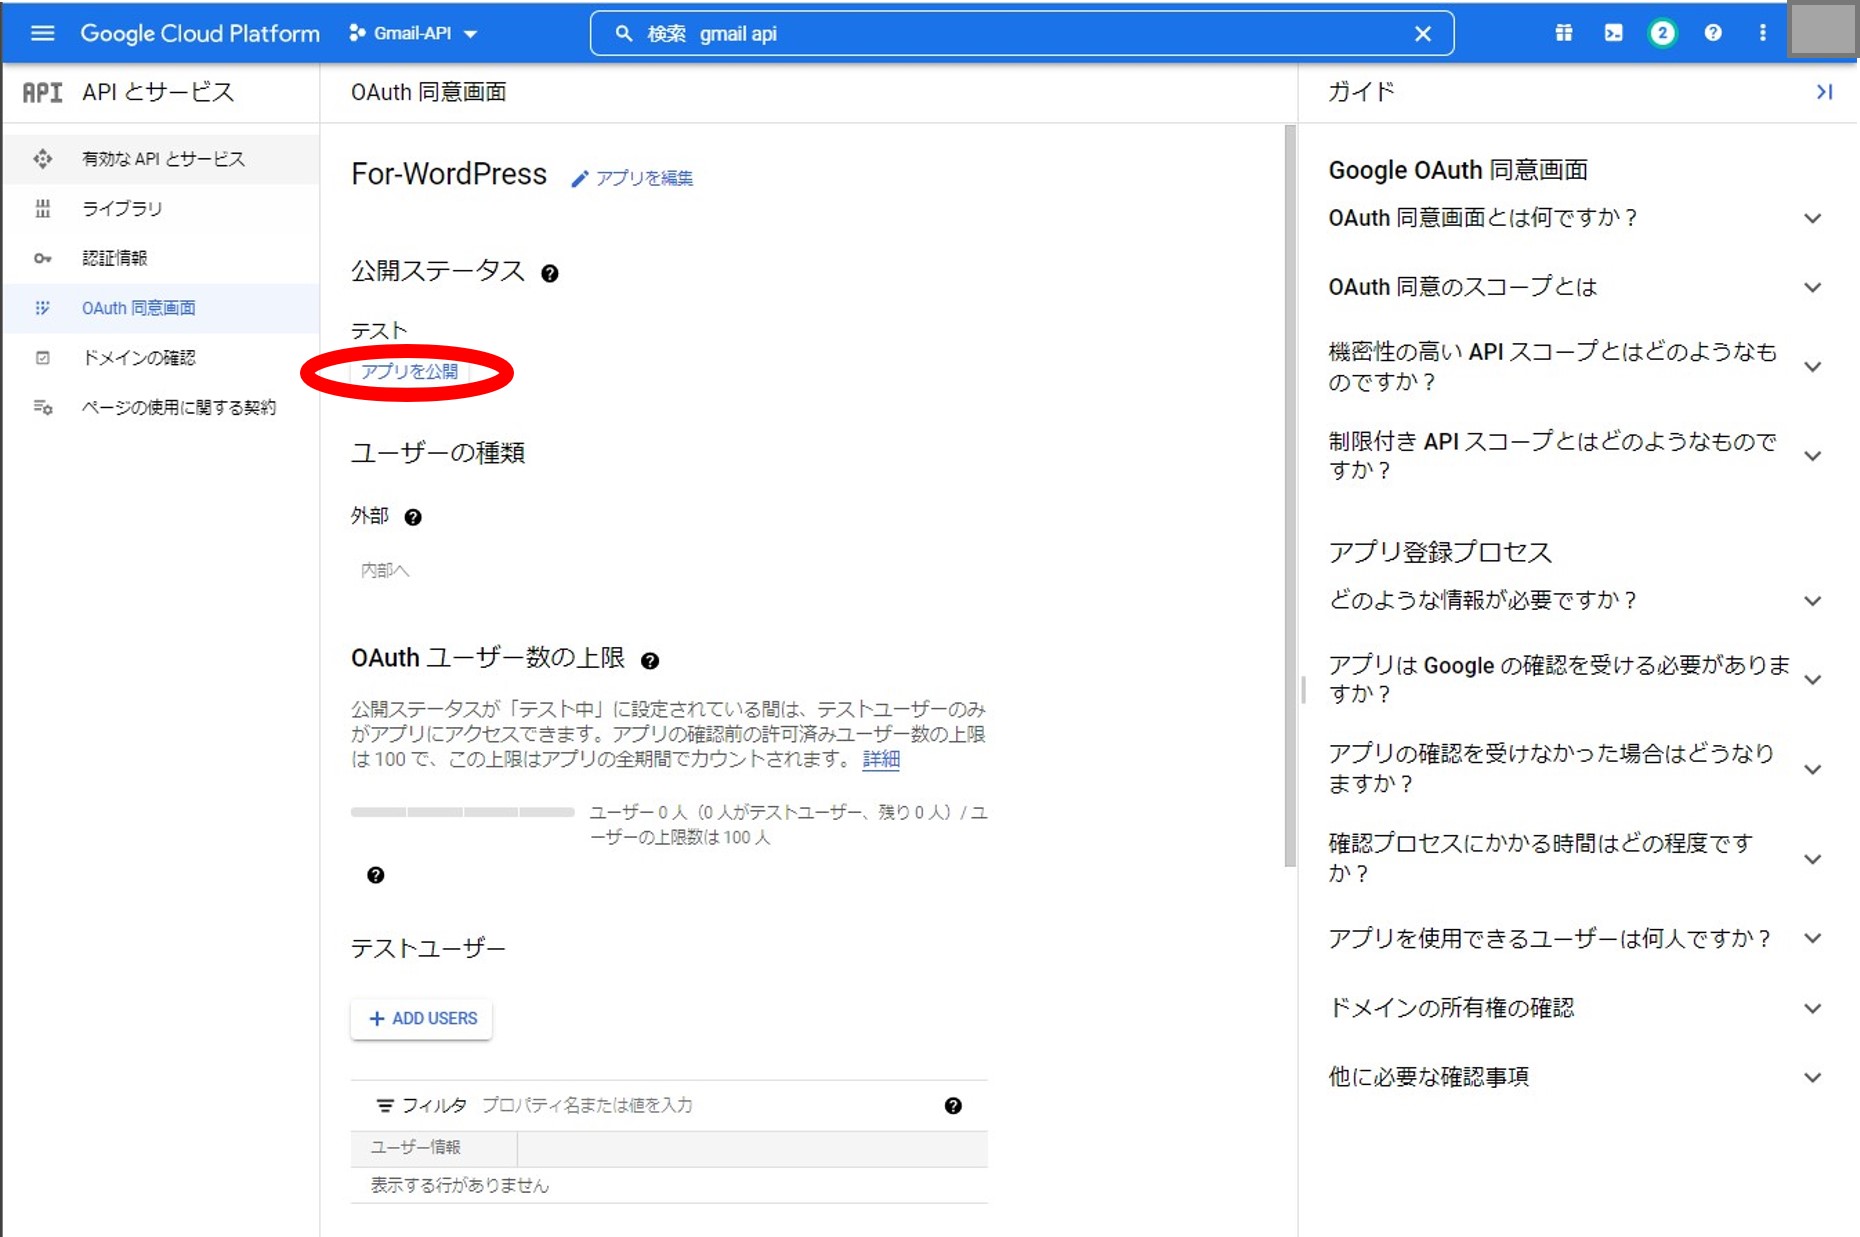The height and width of the screenshot is (1237, 1860).
Task: Click the ユーザー情報 column header
Action: [x=434, y=1148]
